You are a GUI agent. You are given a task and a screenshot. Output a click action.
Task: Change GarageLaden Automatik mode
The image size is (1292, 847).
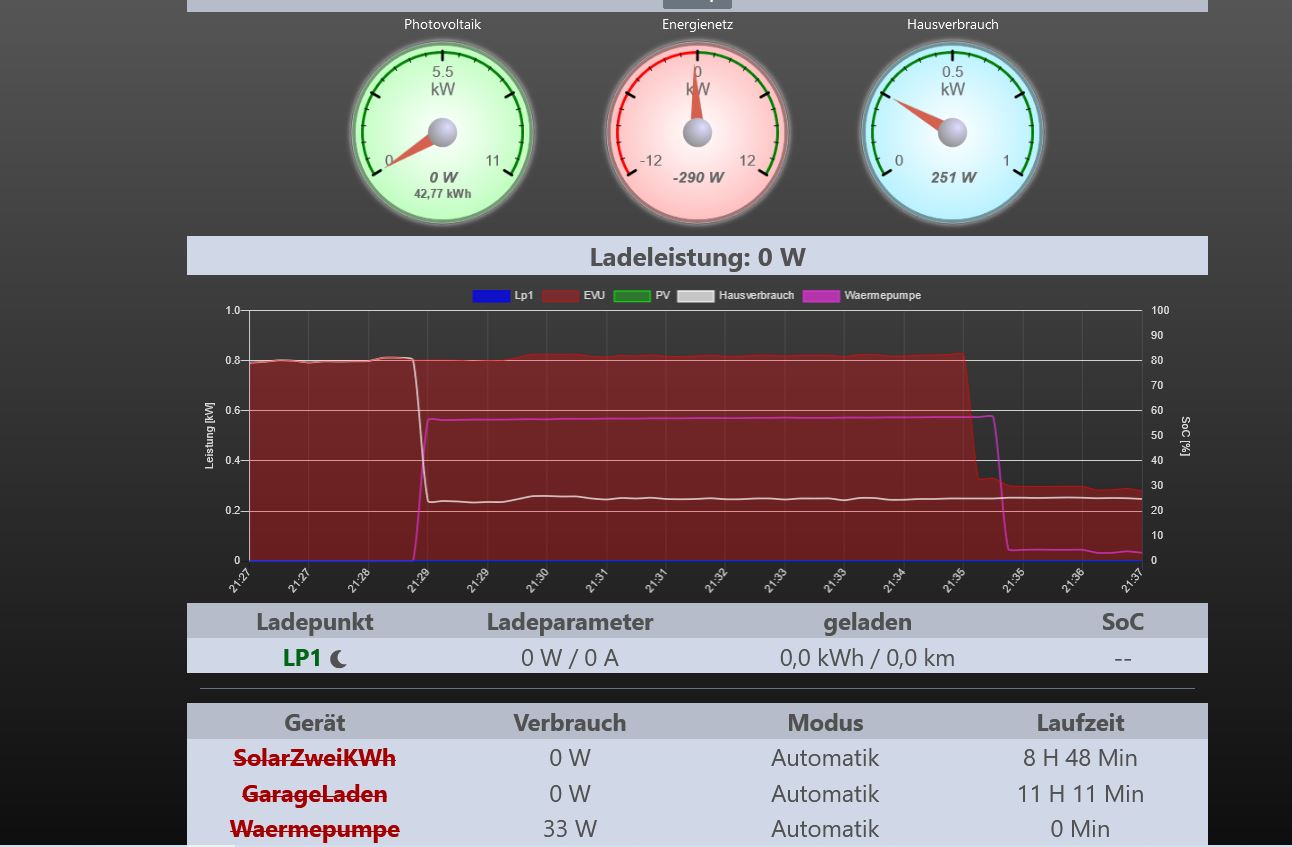824,794
